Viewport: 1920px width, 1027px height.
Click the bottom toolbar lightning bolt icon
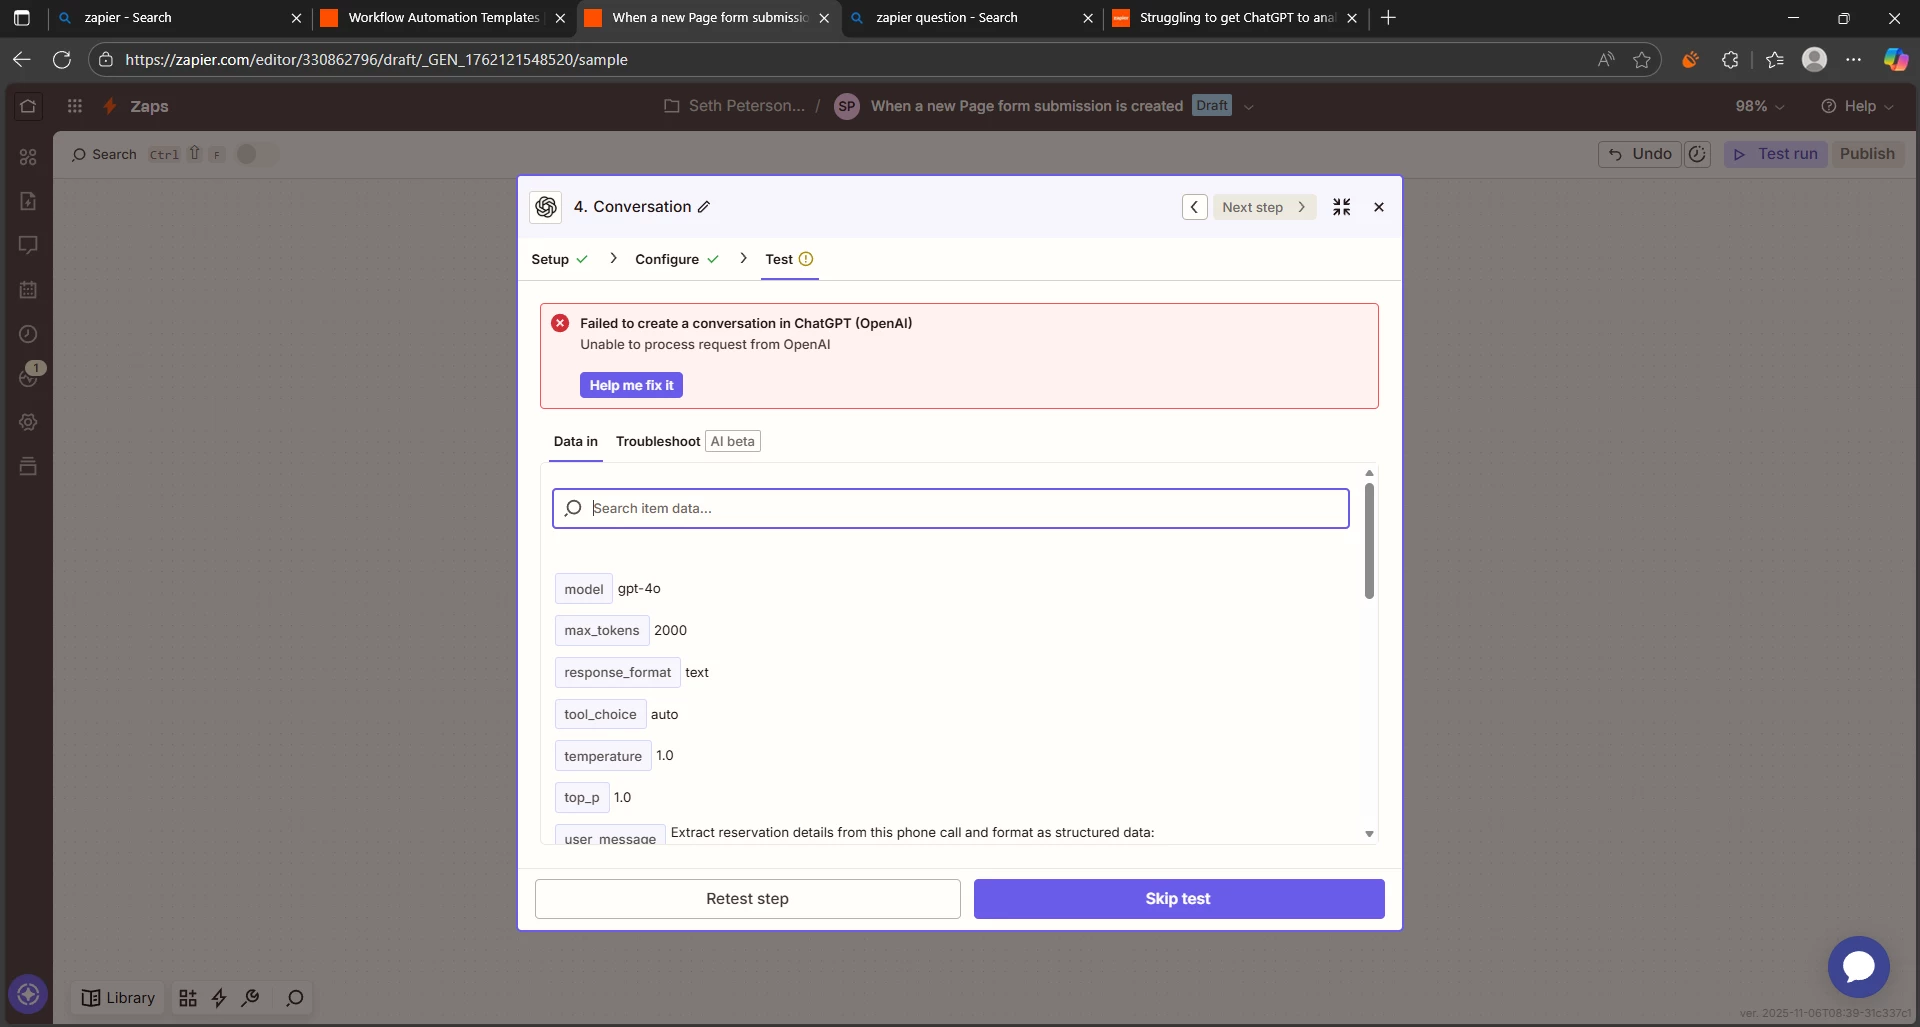219,998
